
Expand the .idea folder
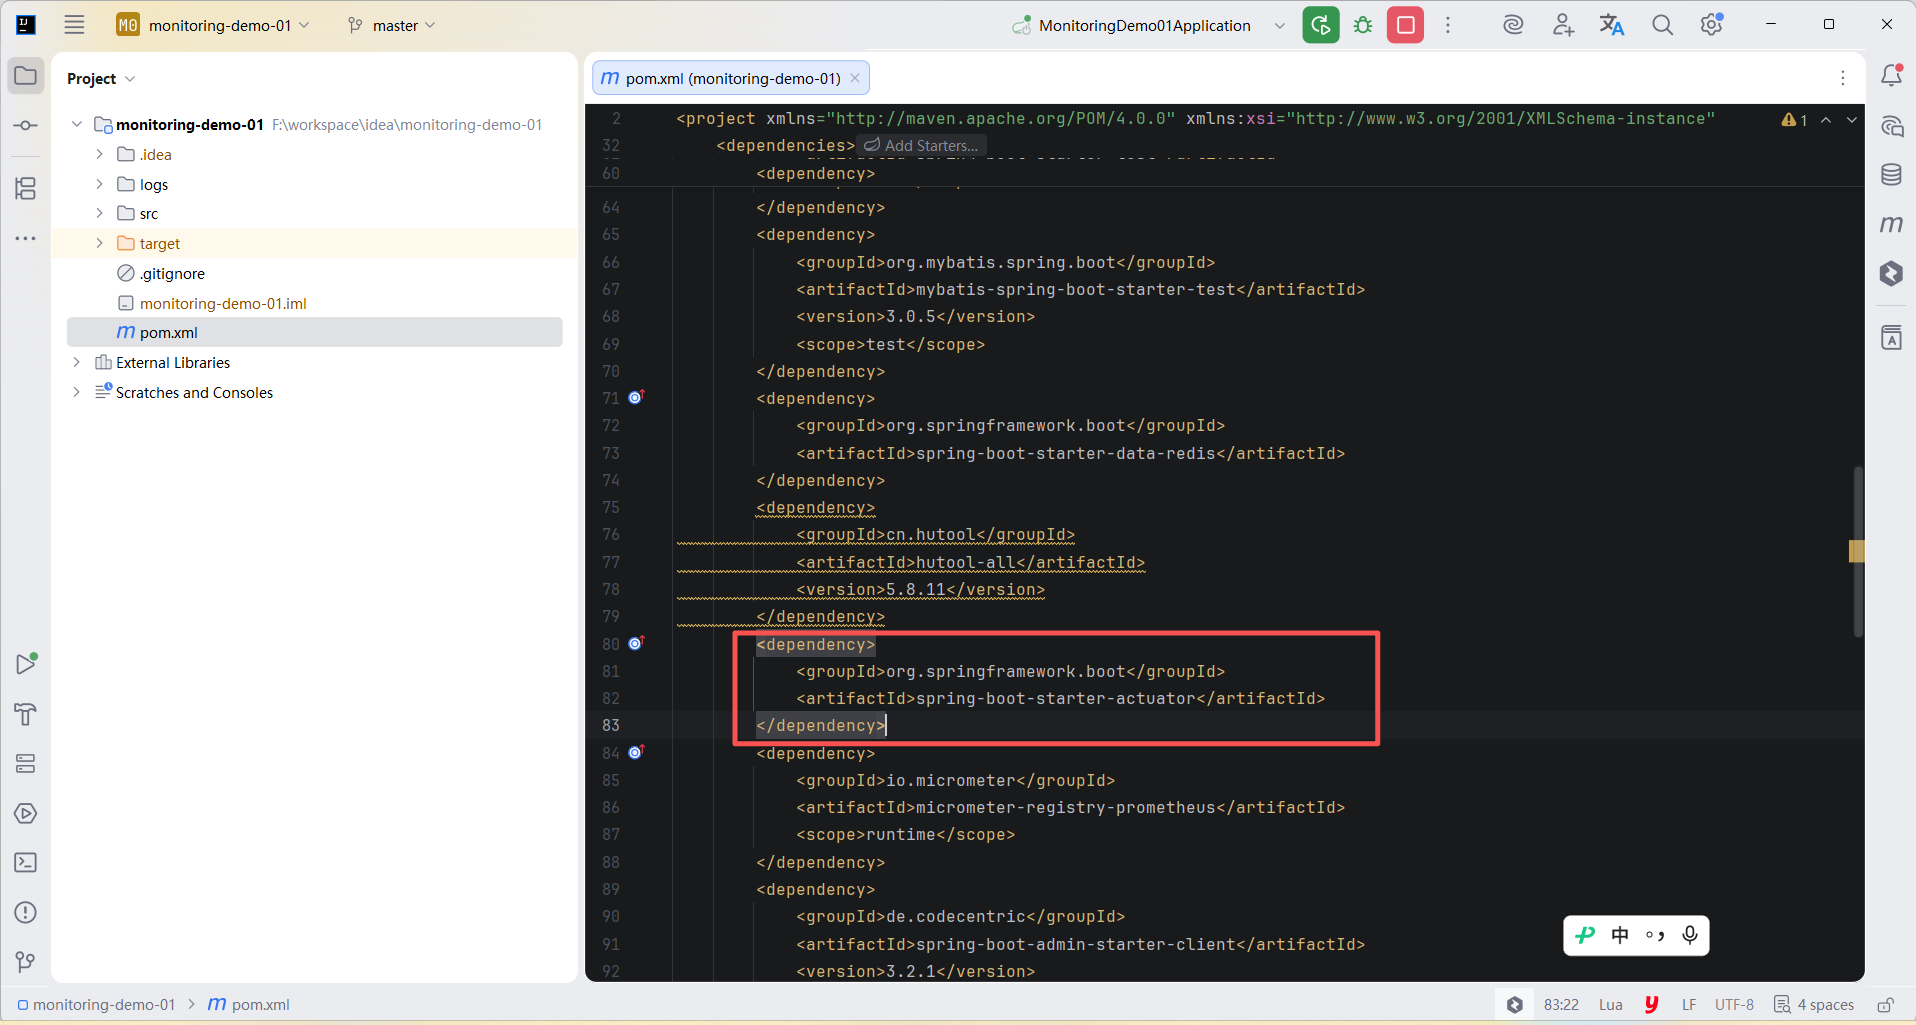100,154
